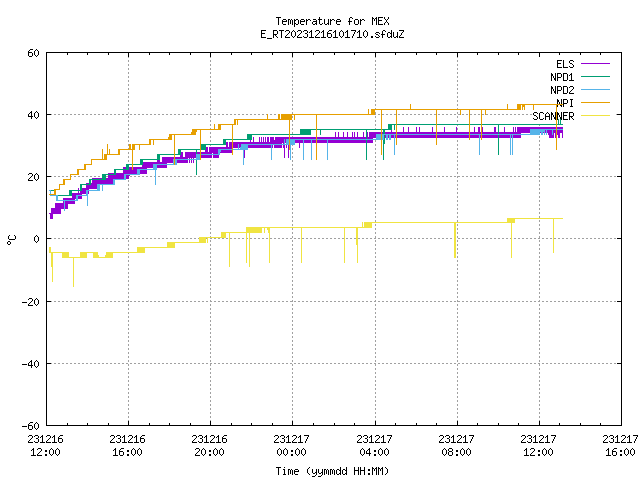Click the x-axis title Time (yymmdd HH:MM)
The height and width of the screenshot is (480, 640).
[332, 471]
